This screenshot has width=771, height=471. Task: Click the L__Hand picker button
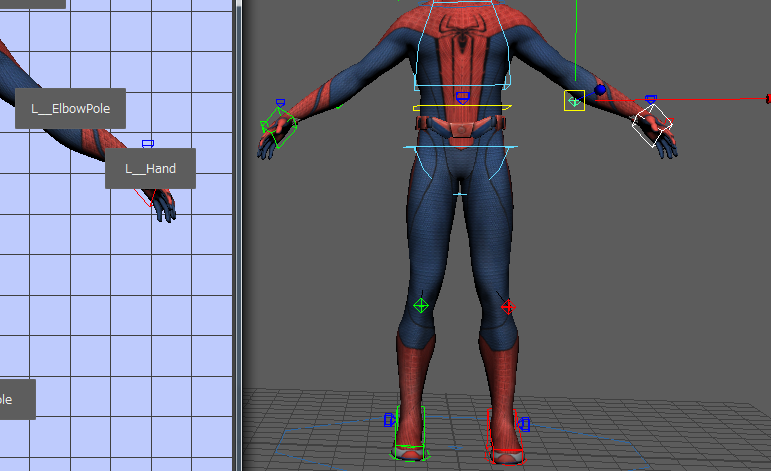coord(150,169)
